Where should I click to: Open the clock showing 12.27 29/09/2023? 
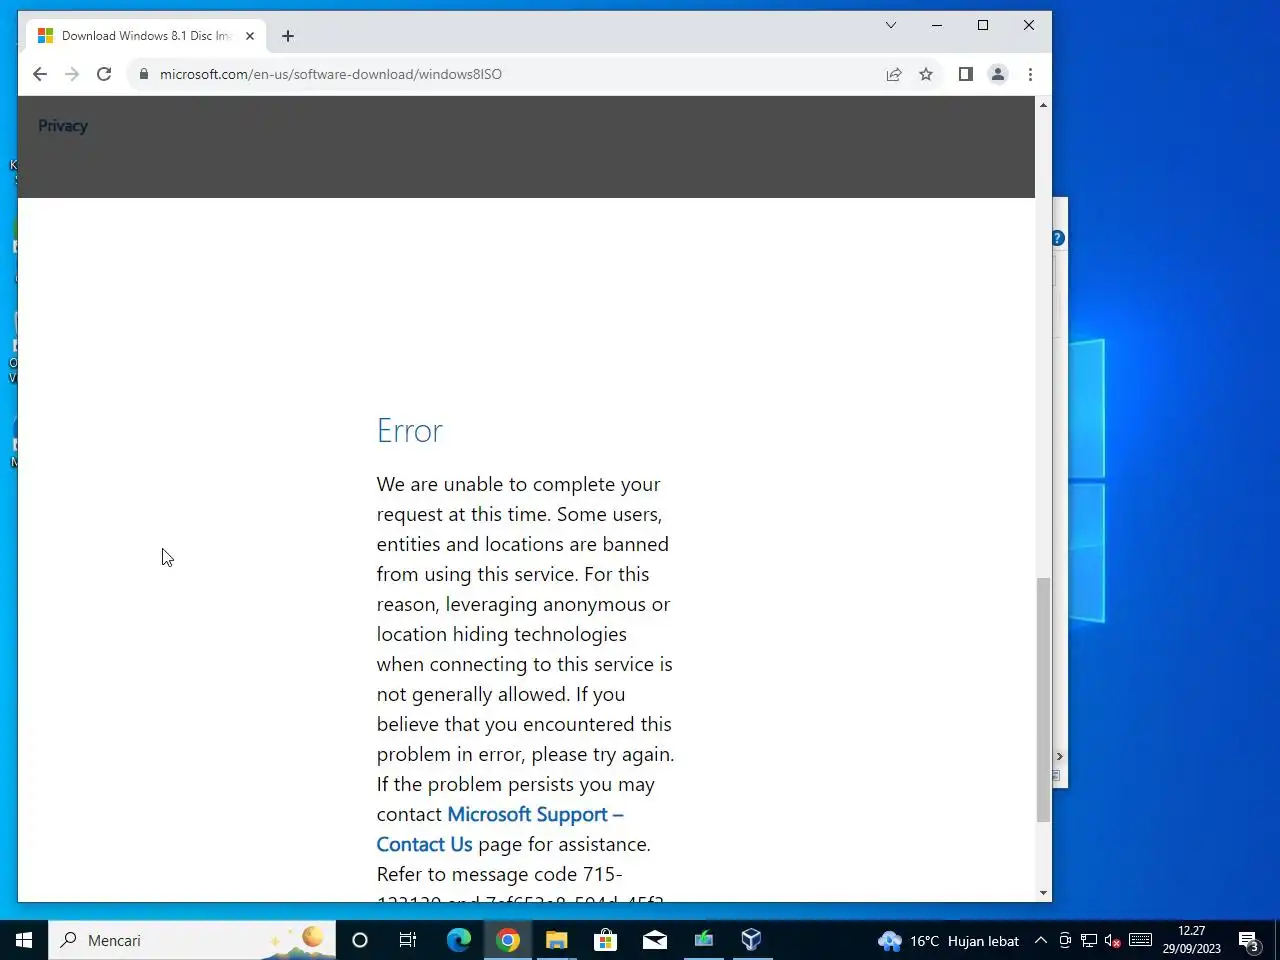pos(1192,940)
